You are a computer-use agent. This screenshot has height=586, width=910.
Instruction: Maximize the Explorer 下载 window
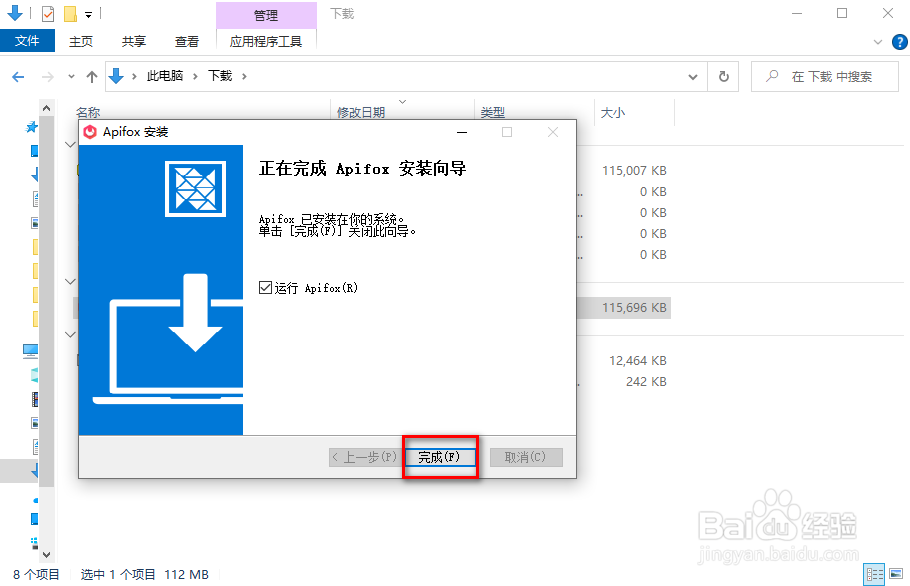tap(842, 13)
